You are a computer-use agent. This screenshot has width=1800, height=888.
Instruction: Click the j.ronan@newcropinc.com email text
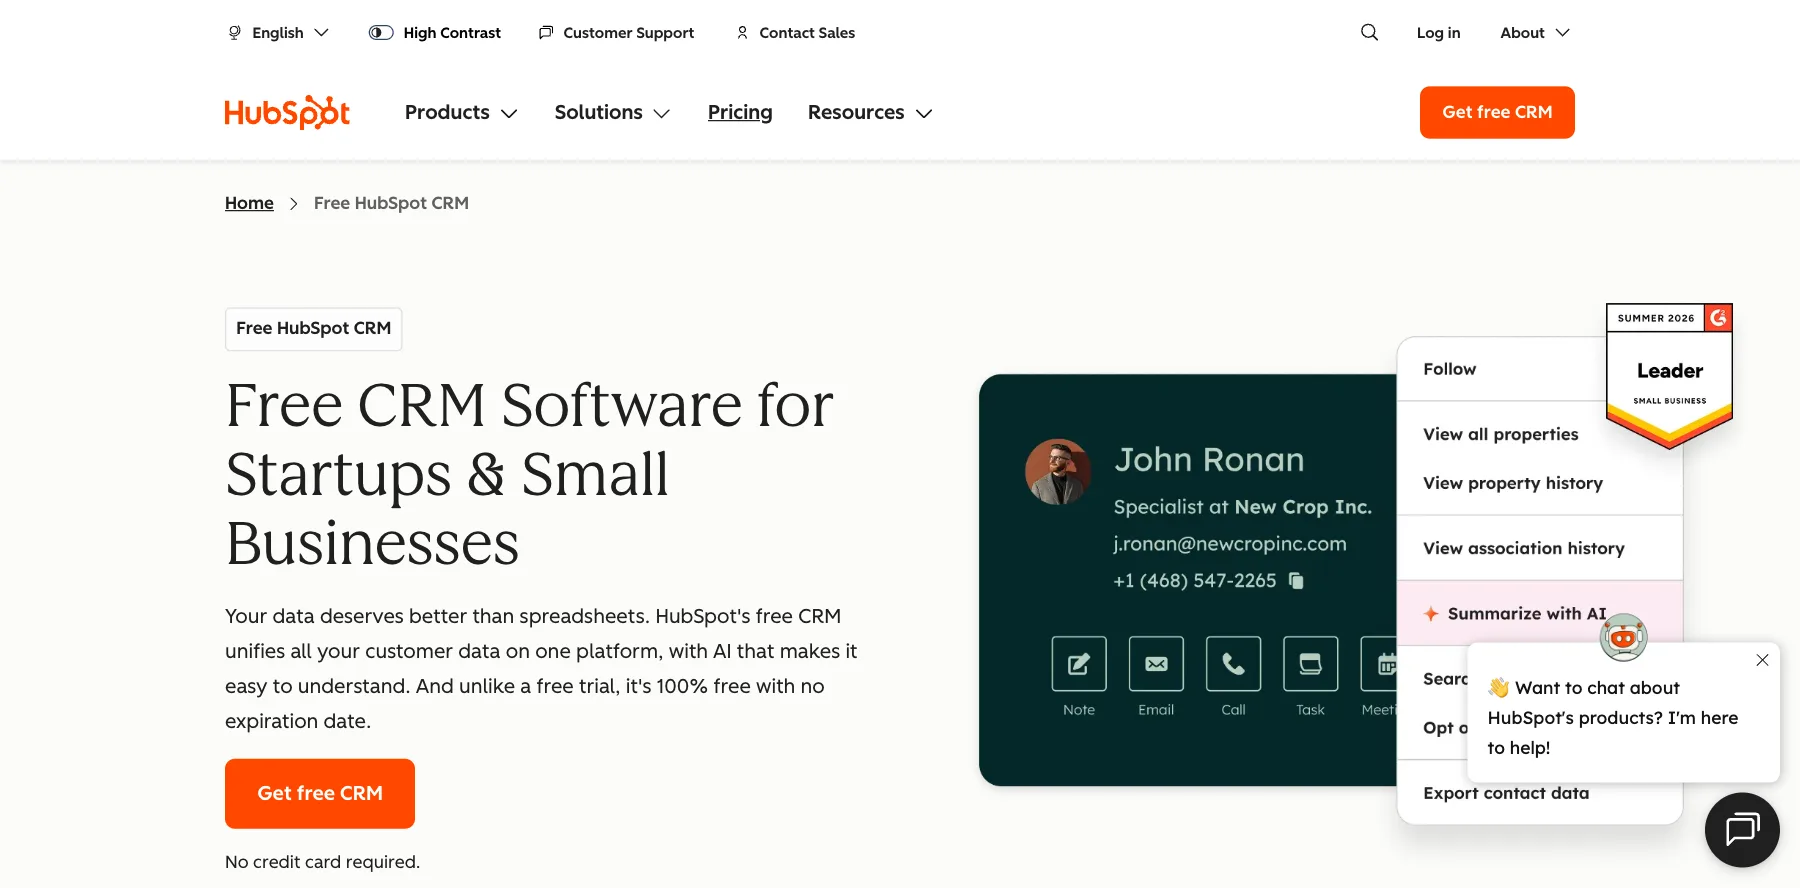(1230, 544)
